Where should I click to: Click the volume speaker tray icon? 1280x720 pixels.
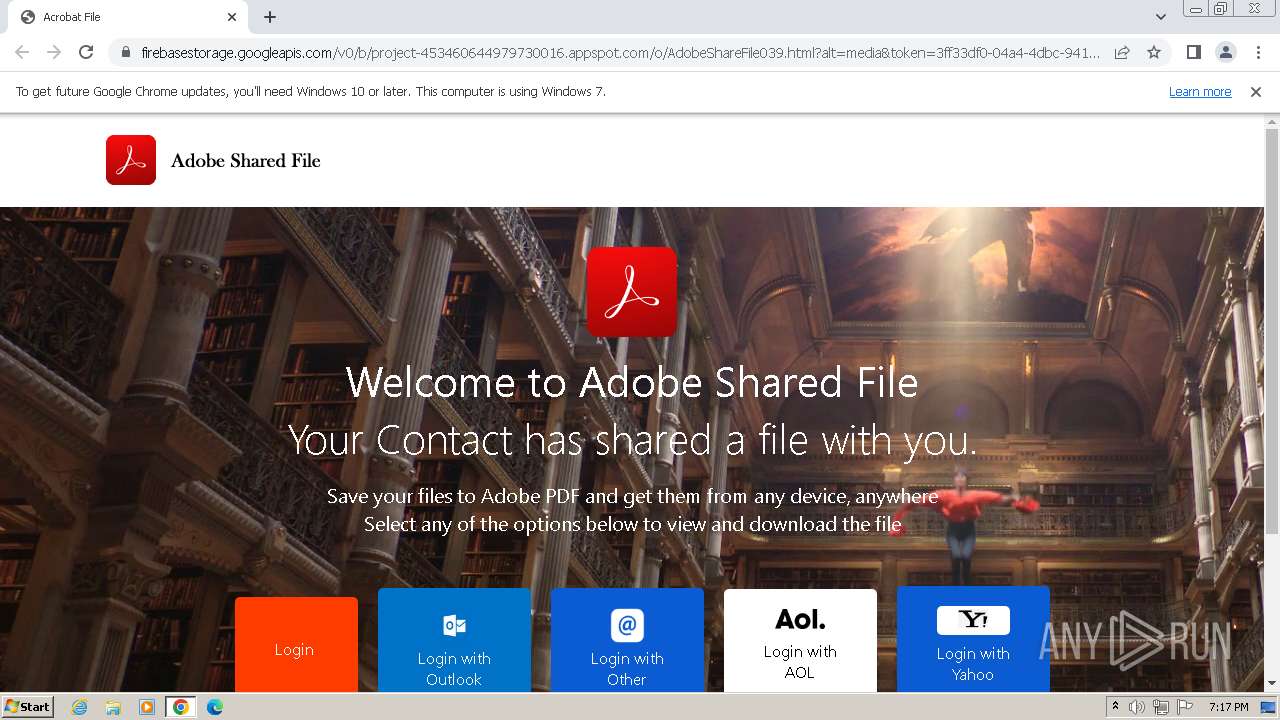tap(1137, 707)
